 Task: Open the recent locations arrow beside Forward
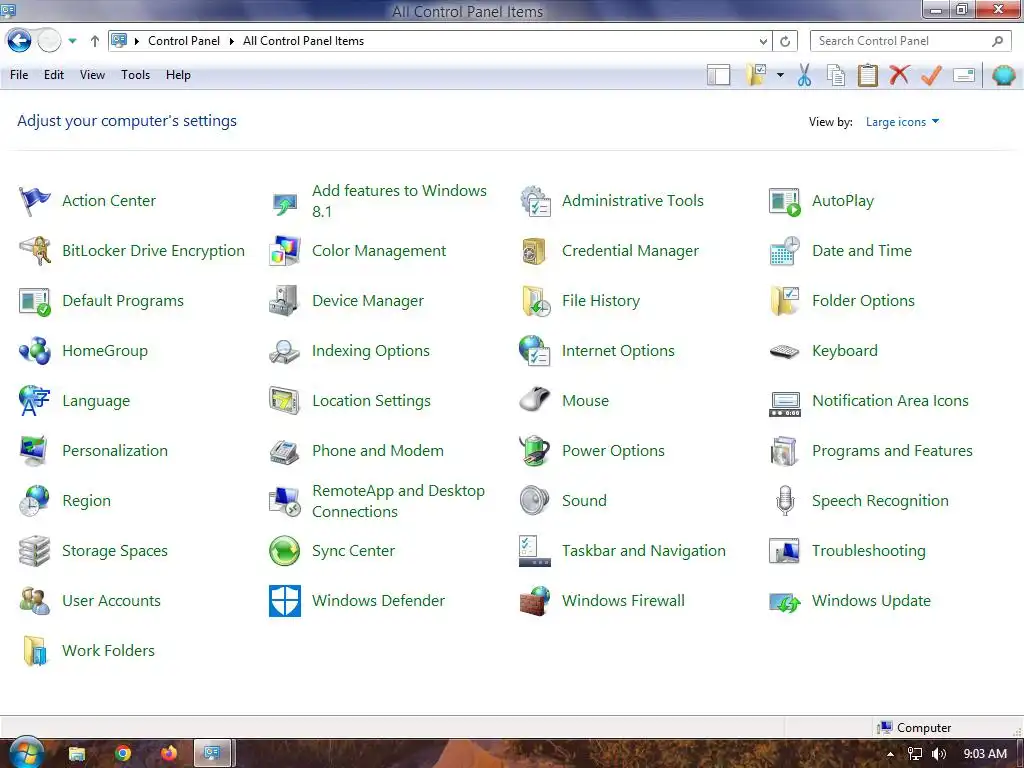coord(72,41)
